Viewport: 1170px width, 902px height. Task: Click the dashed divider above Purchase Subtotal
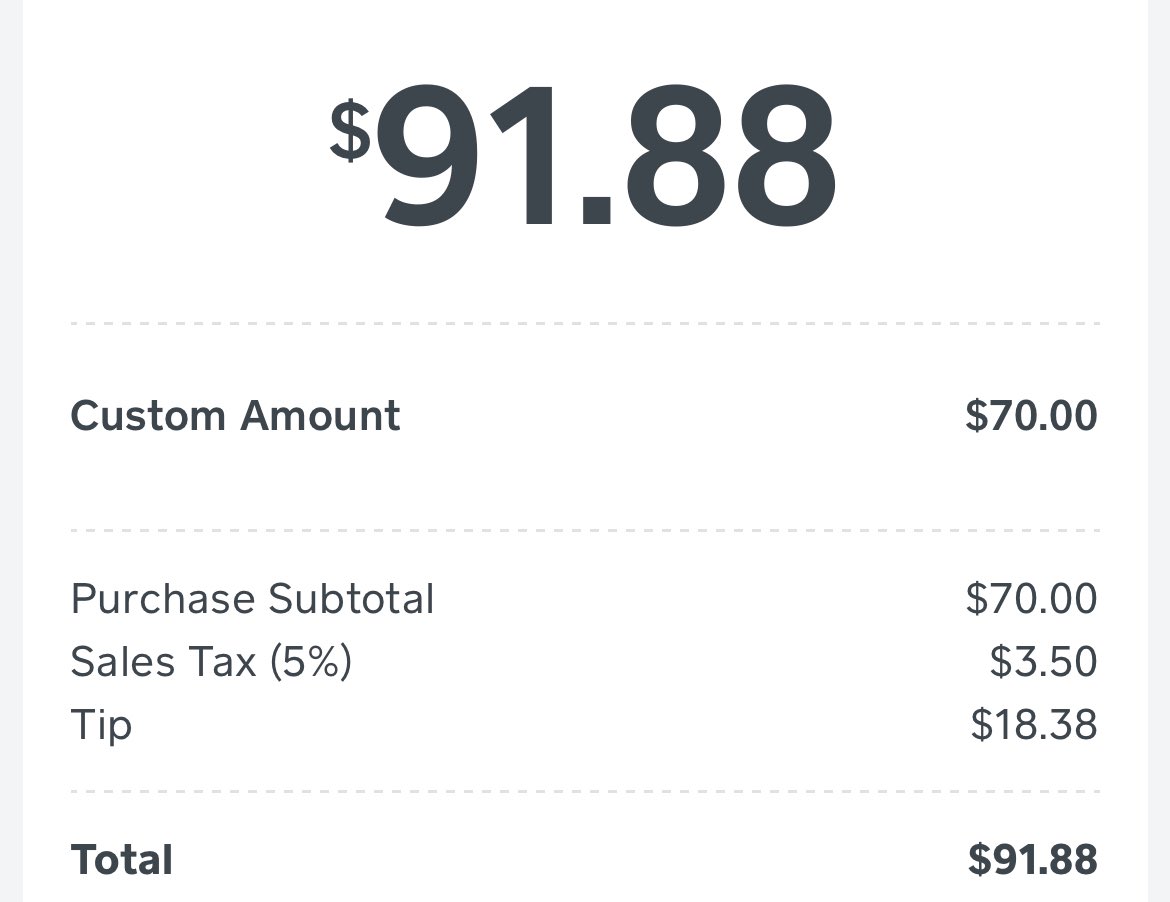pos(585,530)
